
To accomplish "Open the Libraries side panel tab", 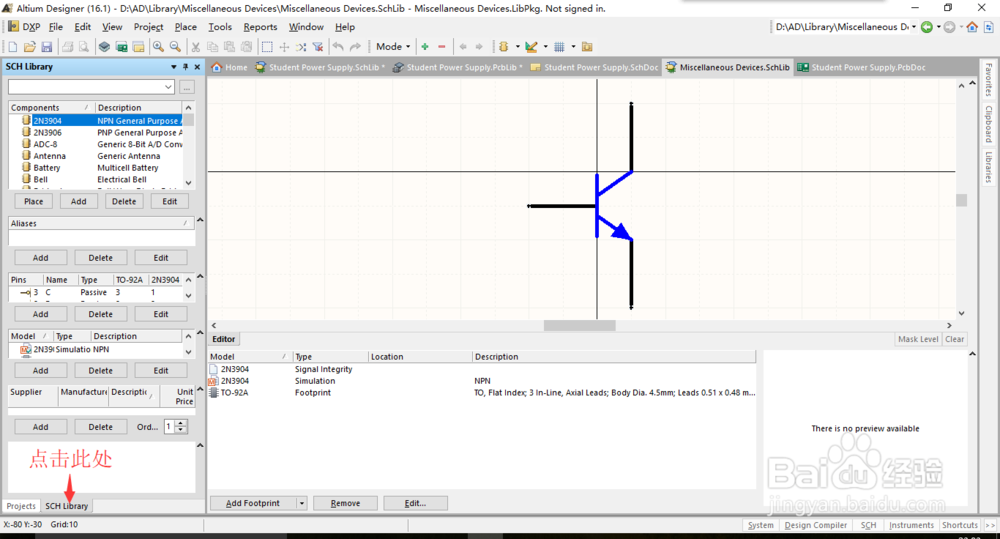I will 989,166.
